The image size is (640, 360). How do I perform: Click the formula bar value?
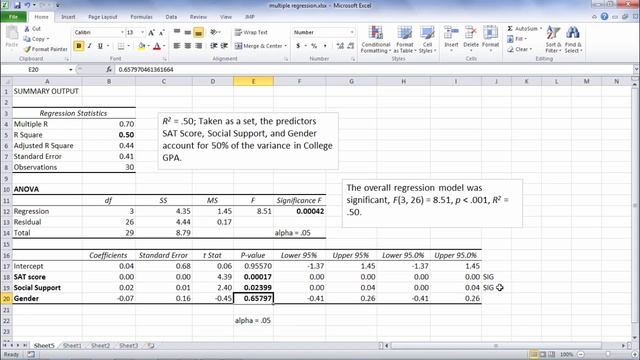click(x=146, y=69)
